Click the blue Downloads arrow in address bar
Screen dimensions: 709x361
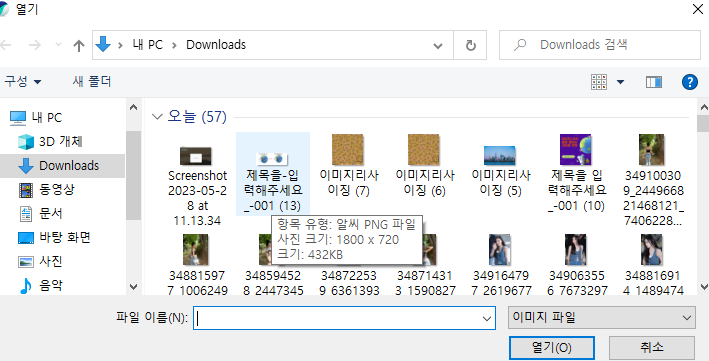tap(103, 44)
